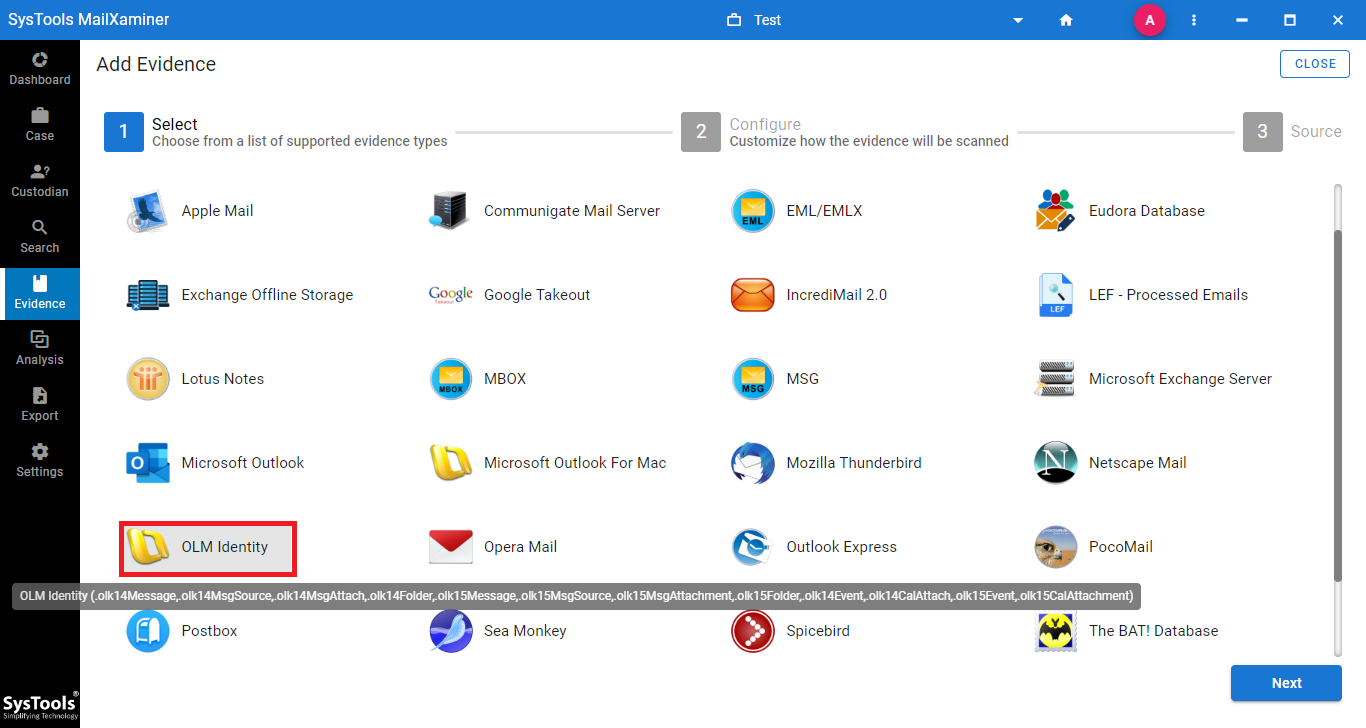The image size is (1366, 728).
Task: Choose the Microsoft Outlook icon
Action: (148, 463)
